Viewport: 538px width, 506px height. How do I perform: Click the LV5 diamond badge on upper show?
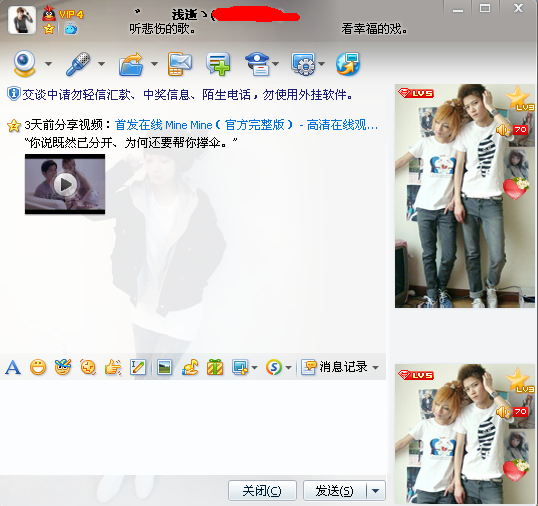[416, 93]
